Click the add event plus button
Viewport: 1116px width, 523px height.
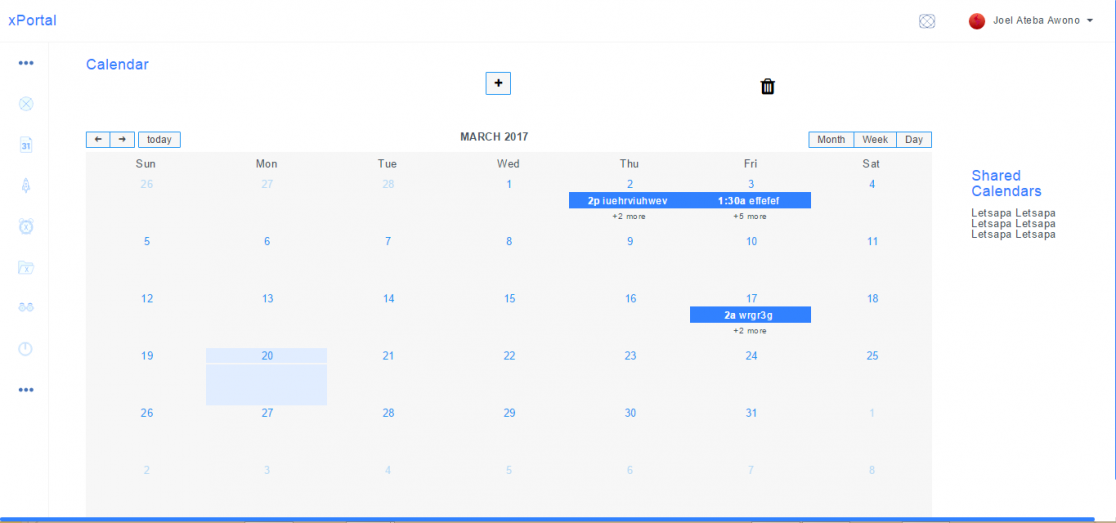498,84
